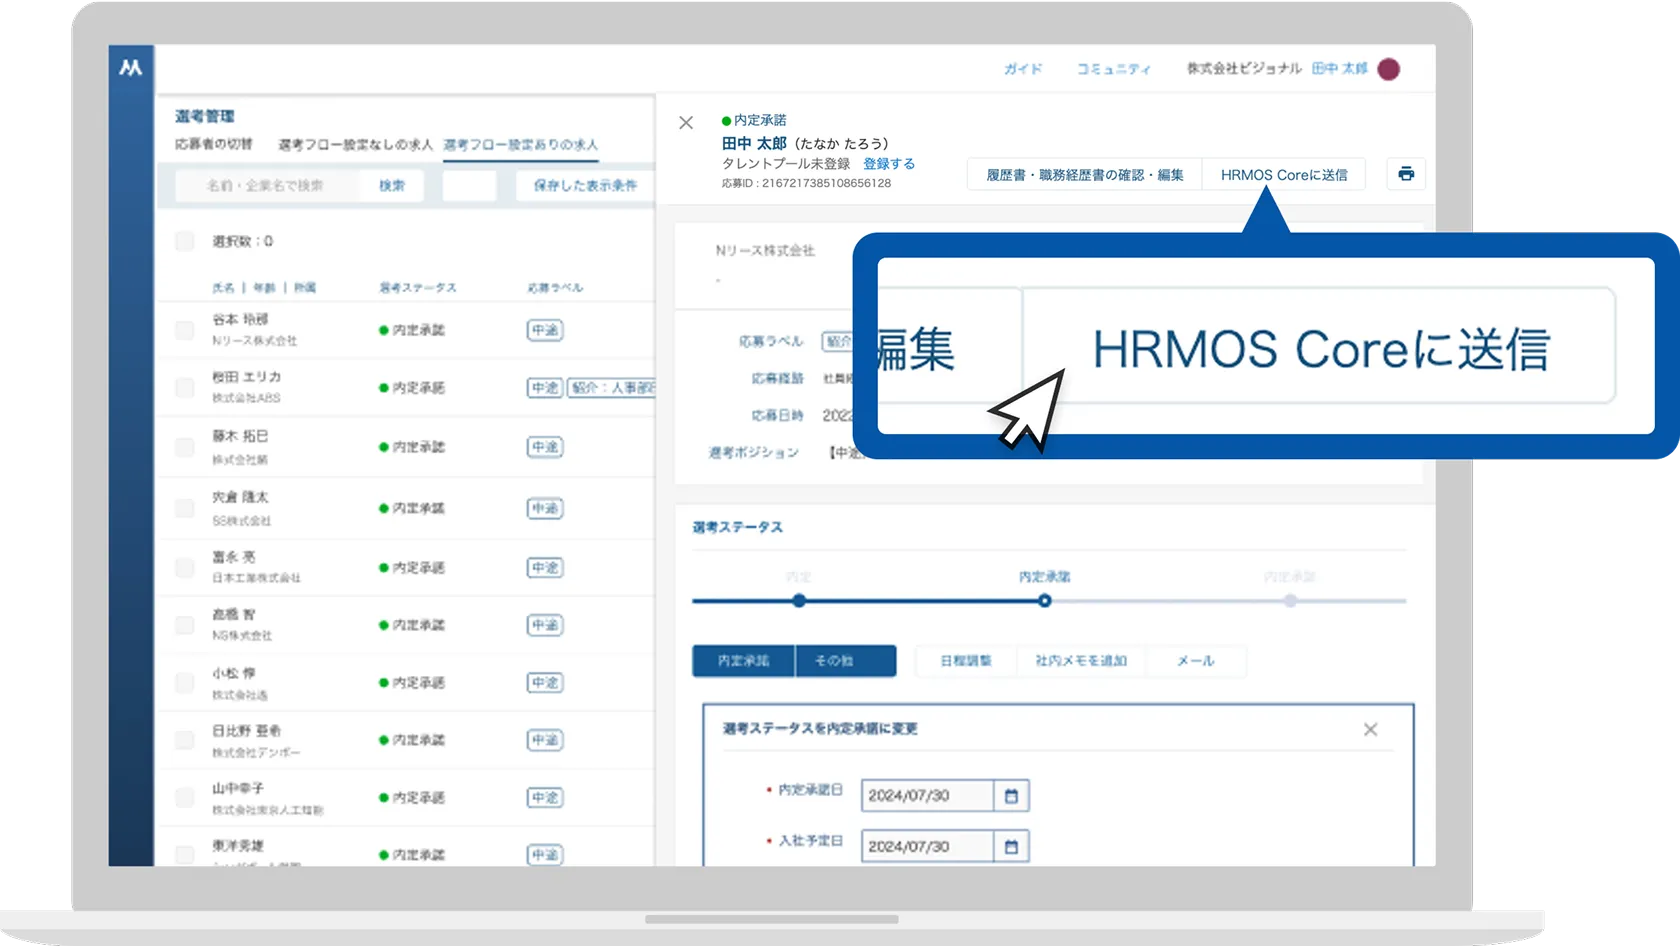Open the filter dropdown beside the search button
This screenshot has width=1680, height=946.
click(469, 185)
